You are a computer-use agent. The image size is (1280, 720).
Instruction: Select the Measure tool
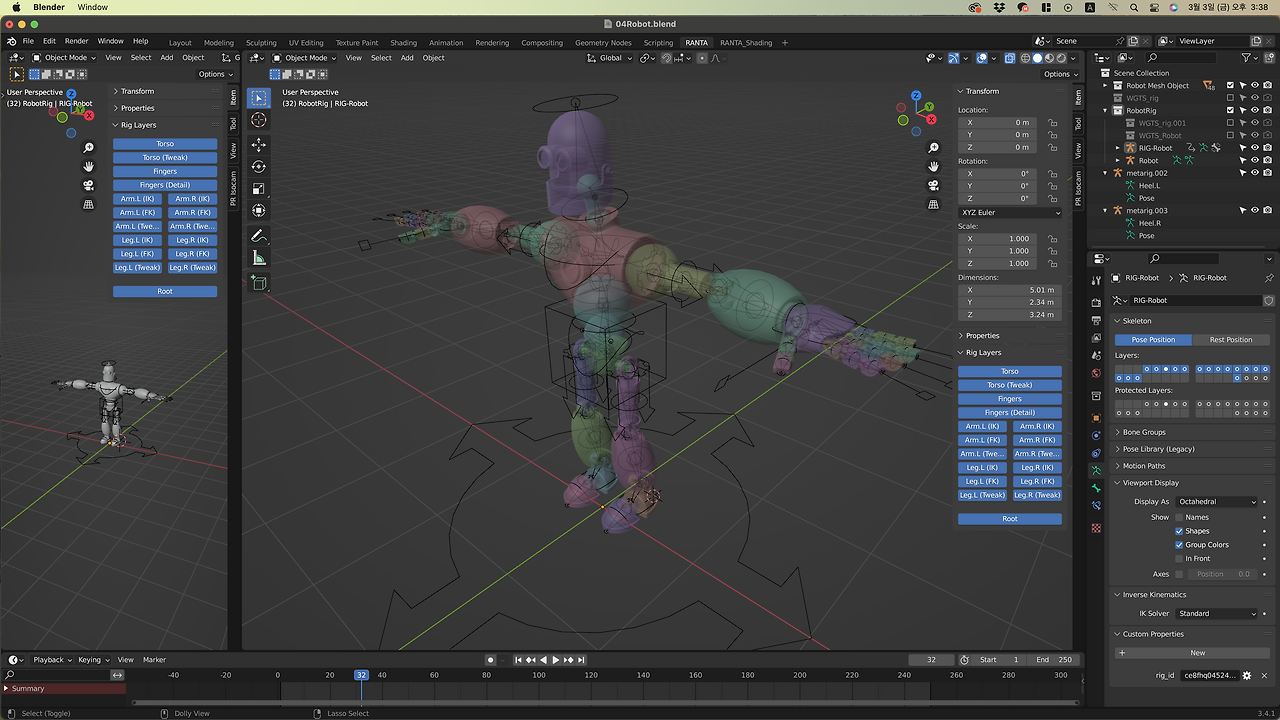pos(259,259)
